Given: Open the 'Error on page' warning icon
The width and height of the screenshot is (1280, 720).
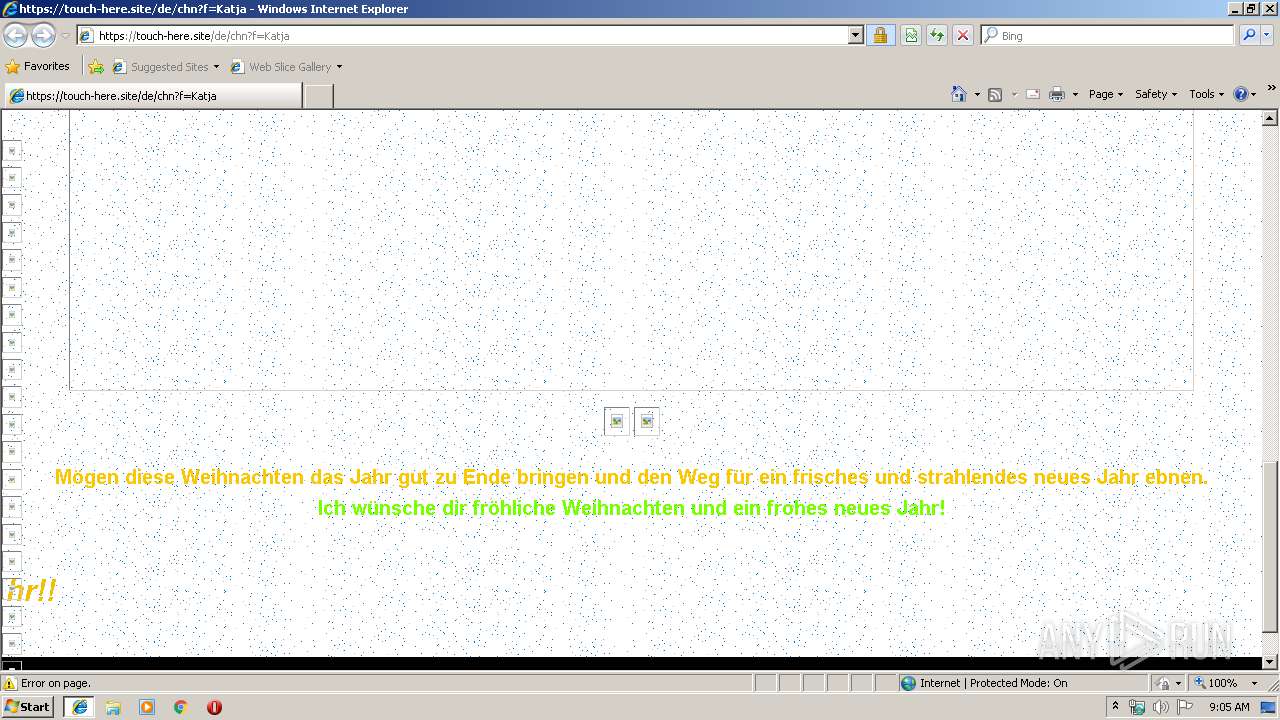Looking at the screenshot, I should [10, 683].
